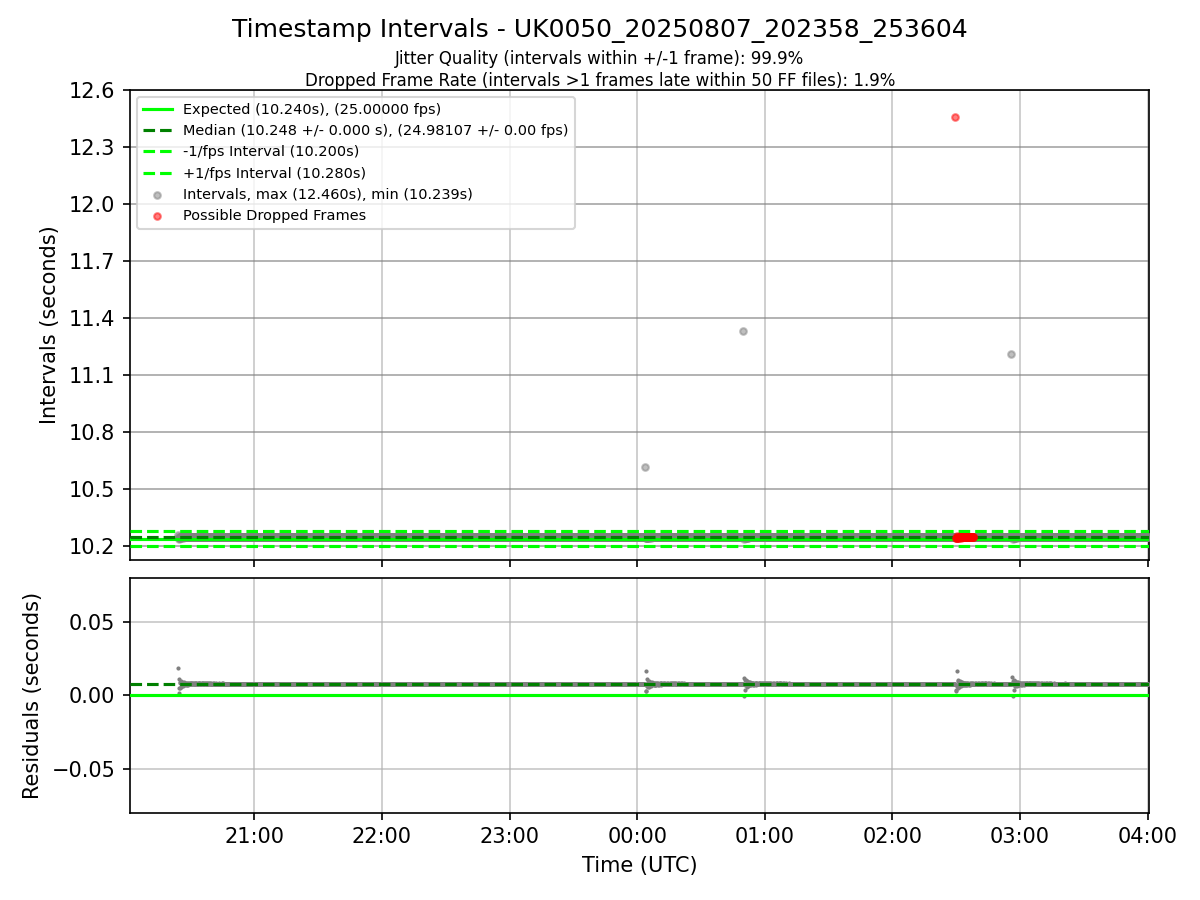The width and height of the screenshot is (1200, 900).
Task: Click the 00:00 x-axis tick label
Action: [x=637, y=835]
